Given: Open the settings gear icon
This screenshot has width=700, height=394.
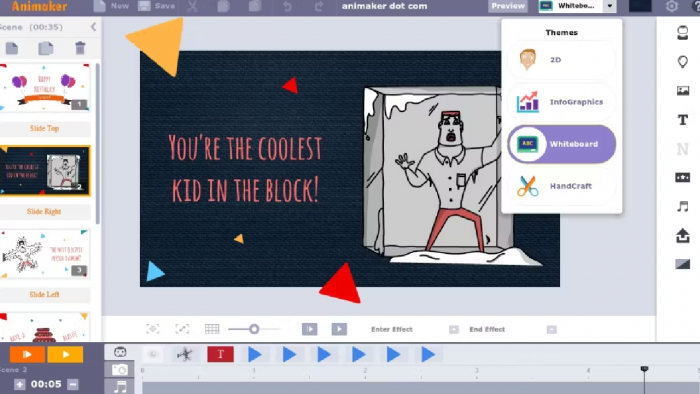Looking at the screenshot, I should [671, 6].
